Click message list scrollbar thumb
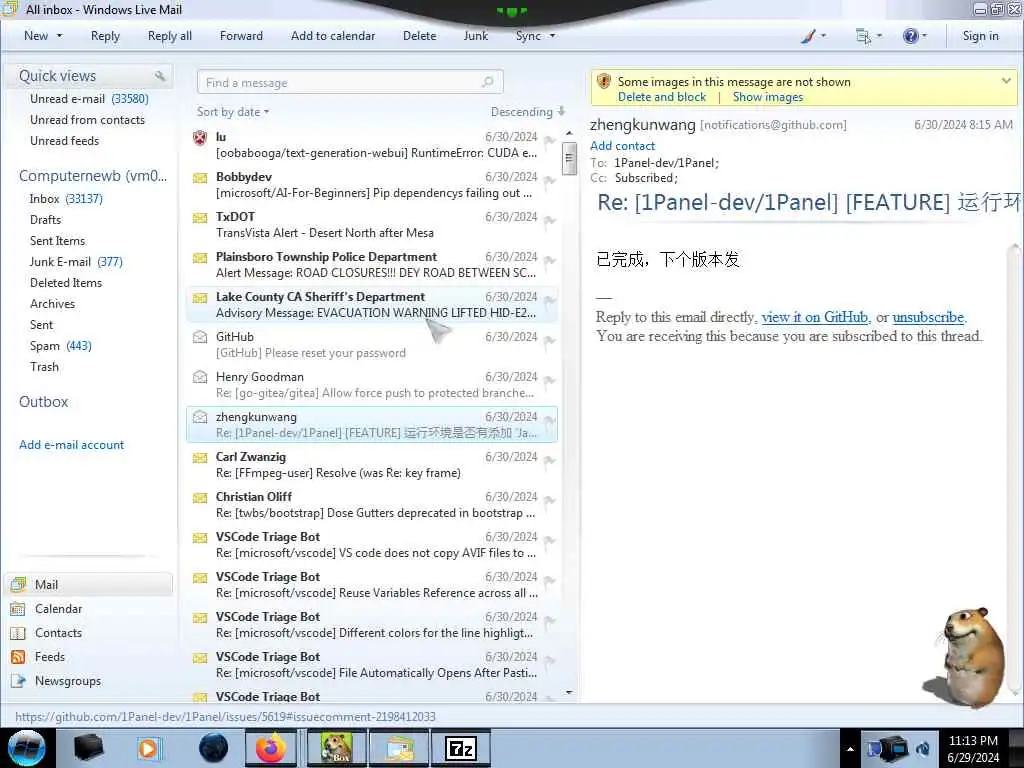The width and height of the screenshot is (1024, 768). [x=569, y=159]
